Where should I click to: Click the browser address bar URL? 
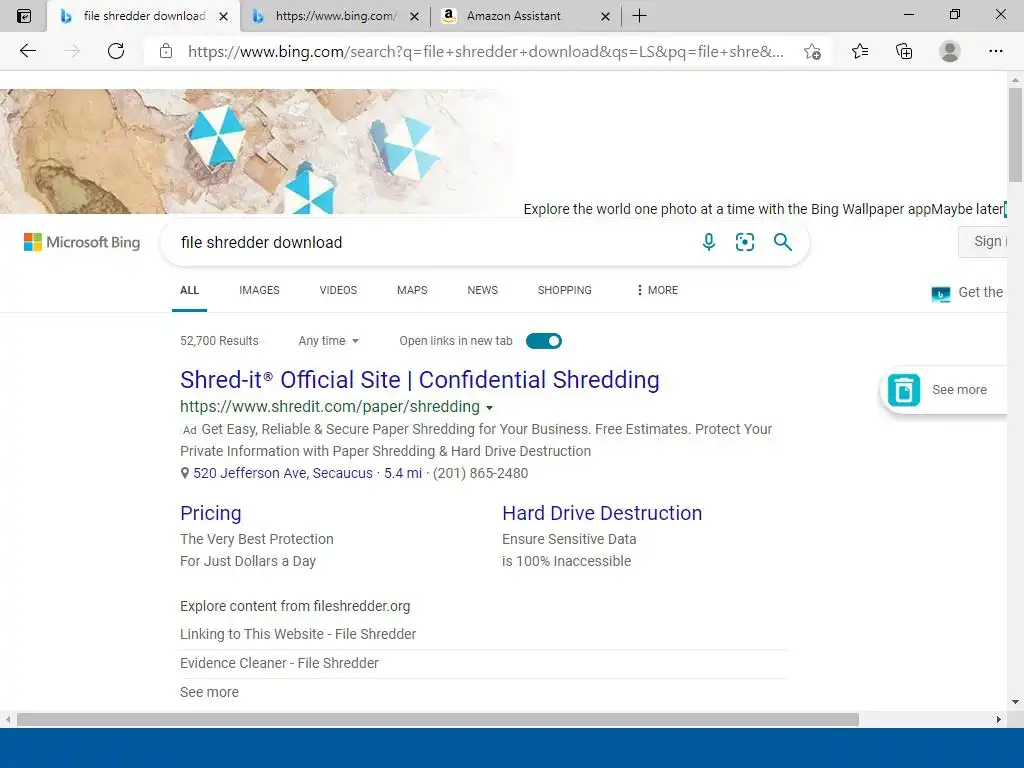click(x=486, y=52)
